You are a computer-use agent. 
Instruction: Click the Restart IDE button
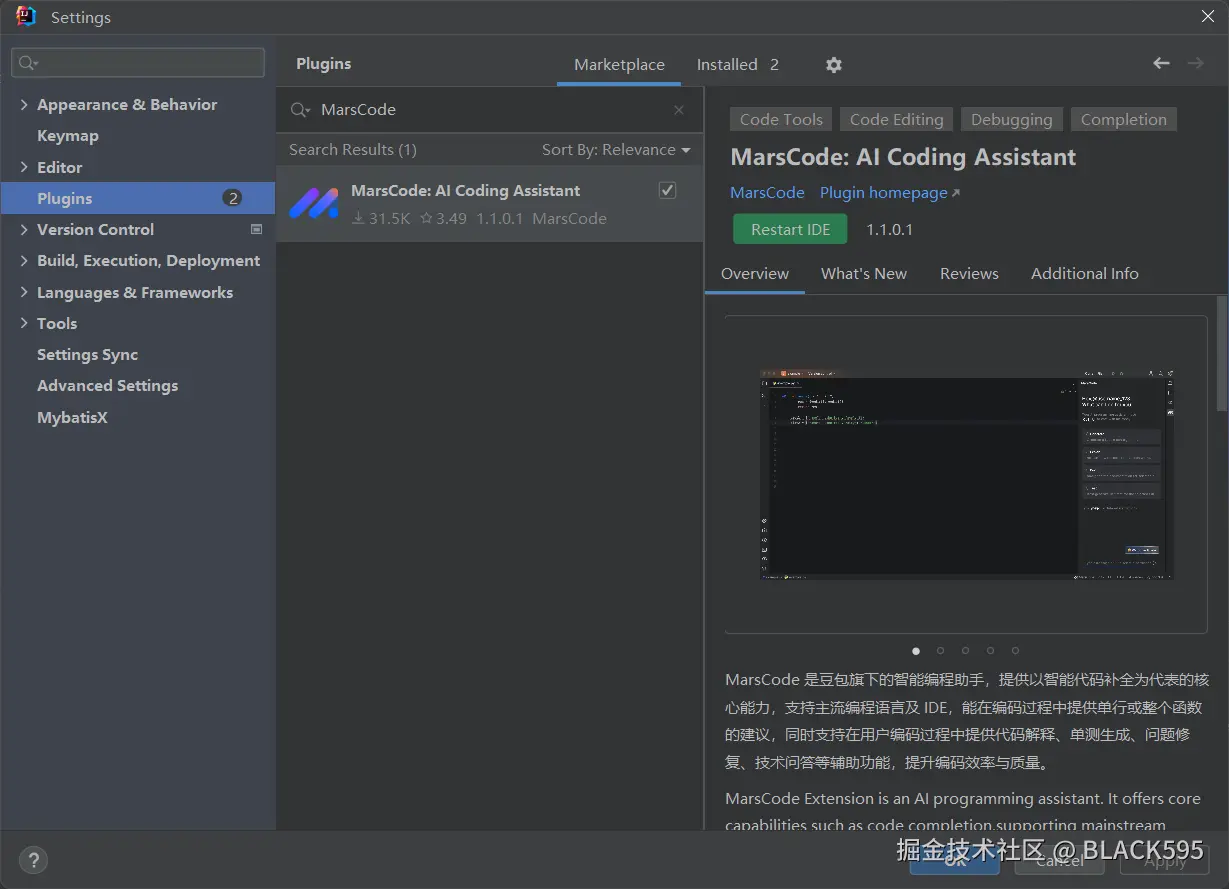pyautogui.click(x=790, y=229)
